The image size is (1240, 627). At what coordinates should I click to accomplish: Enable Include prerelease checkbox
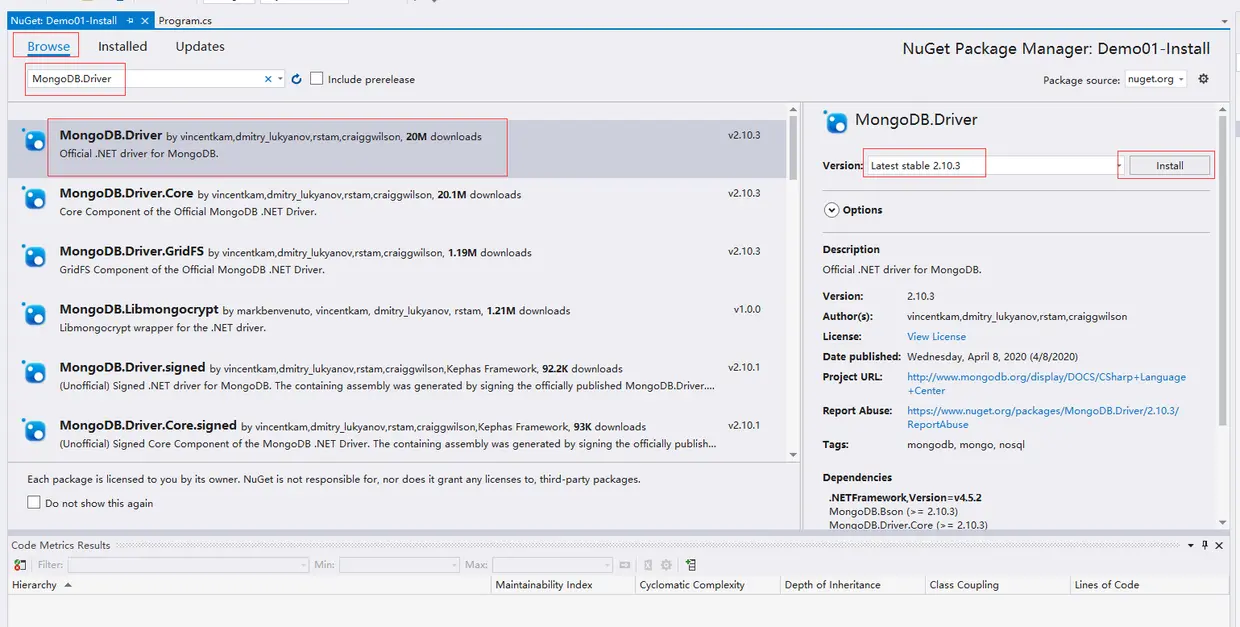pyautogui.click(x=317, y=78)
